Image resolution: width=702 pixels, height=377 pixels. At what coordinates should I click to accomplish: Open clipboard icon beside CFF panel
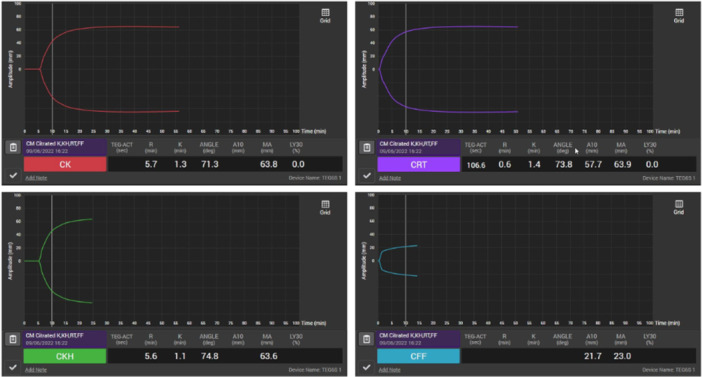click(x=367, y=339)
